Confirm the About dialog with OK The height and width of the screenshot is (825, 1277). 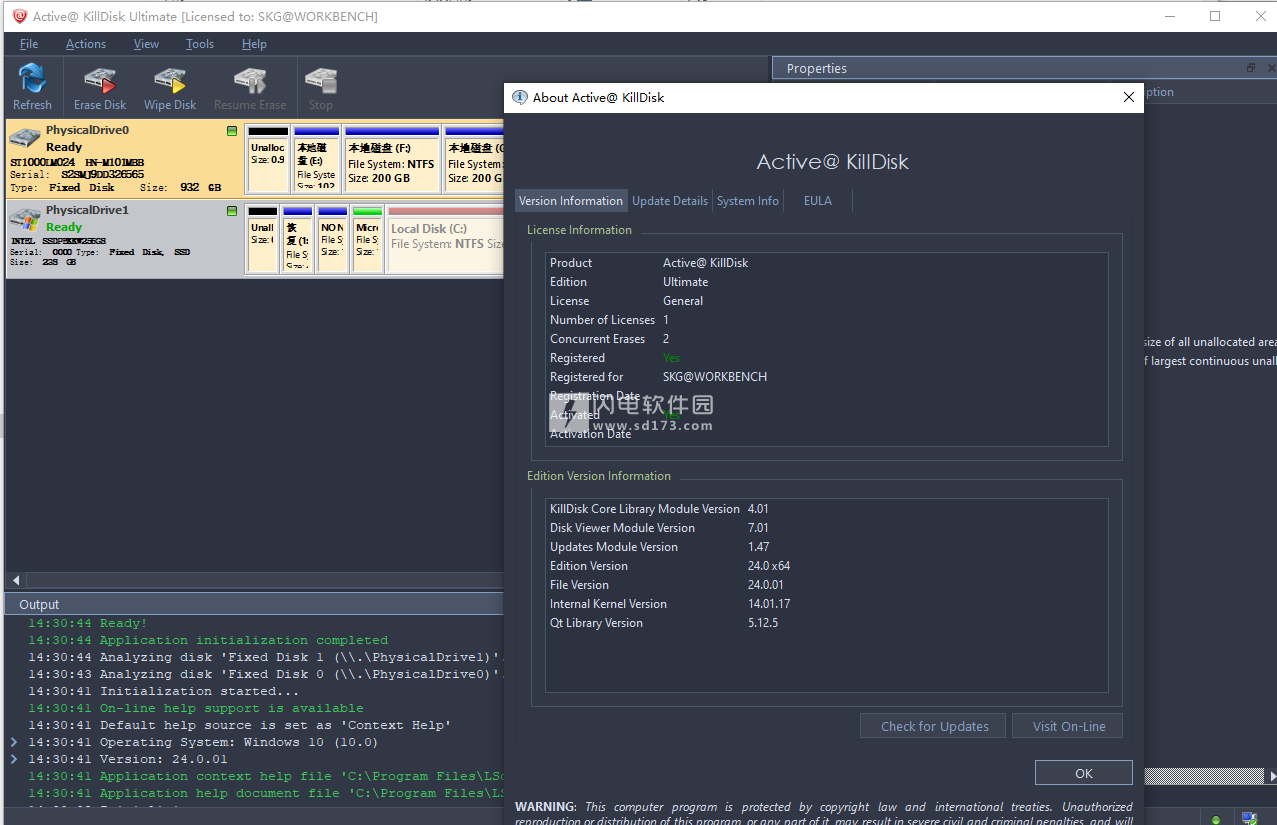tap(1084, 773)
